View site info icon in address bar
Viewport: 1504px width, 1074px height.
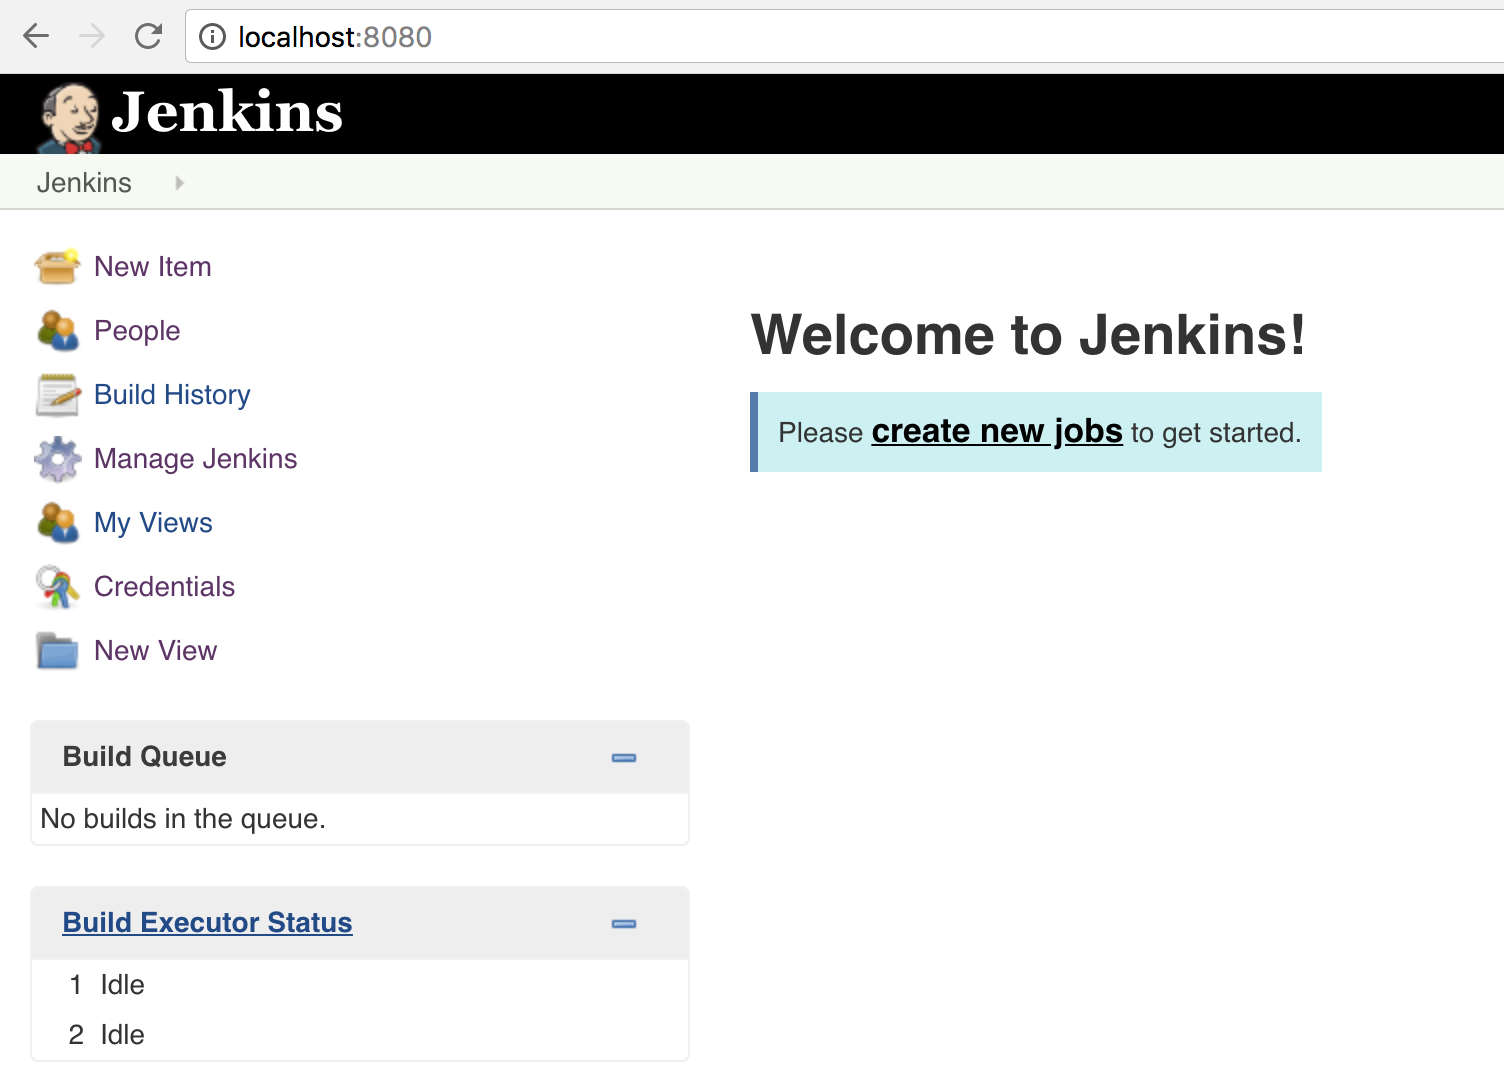click(212, 37)
